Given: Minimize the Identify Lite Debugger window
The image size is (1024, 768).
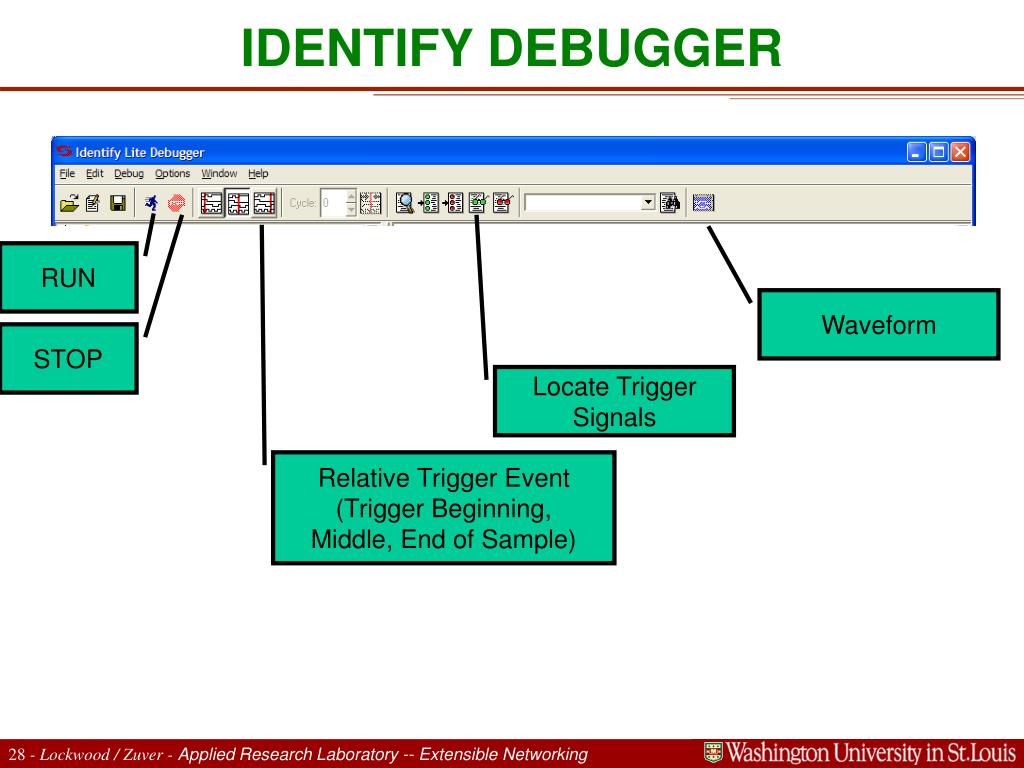Looking at the screenshot, I should point(916,152).
